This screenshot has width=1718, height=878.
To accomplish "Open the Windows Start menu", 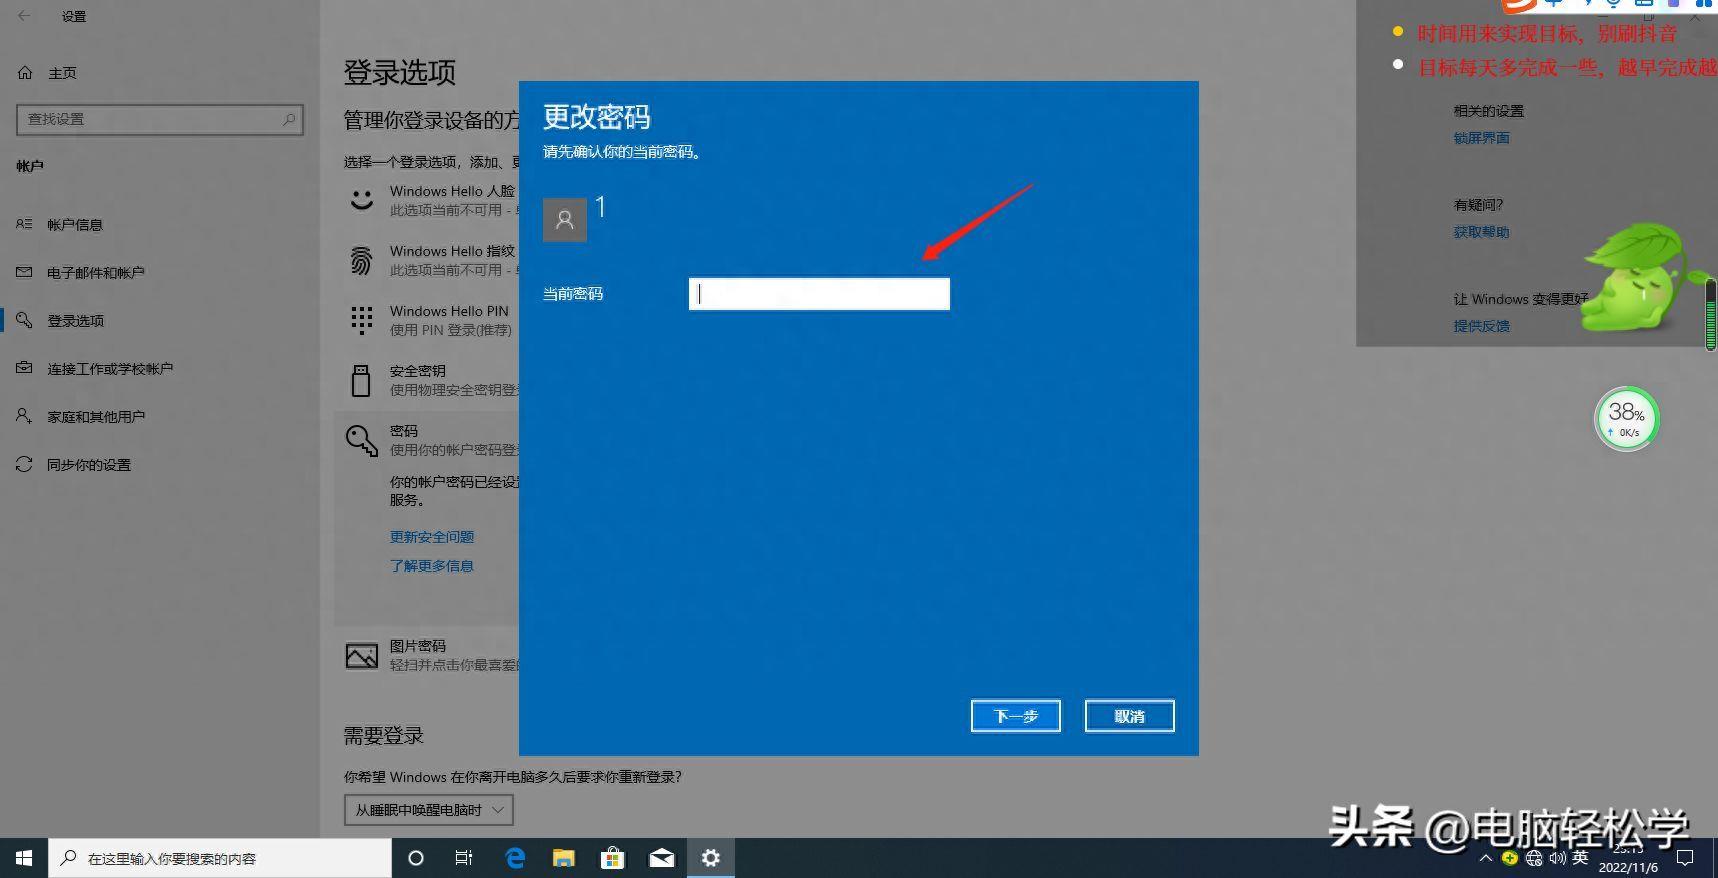I will (x=24, y=858).
